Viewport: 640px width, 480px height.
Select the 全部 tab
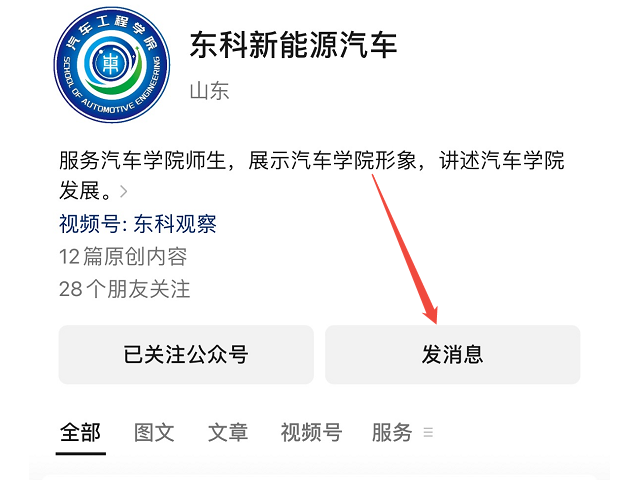point(80,432)
